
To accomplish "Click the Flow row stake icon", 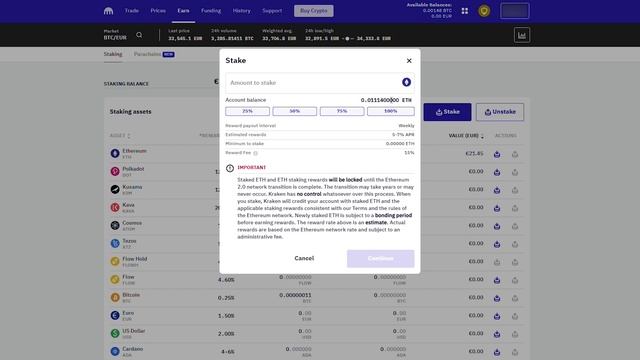I will click(x=497, y=280).
